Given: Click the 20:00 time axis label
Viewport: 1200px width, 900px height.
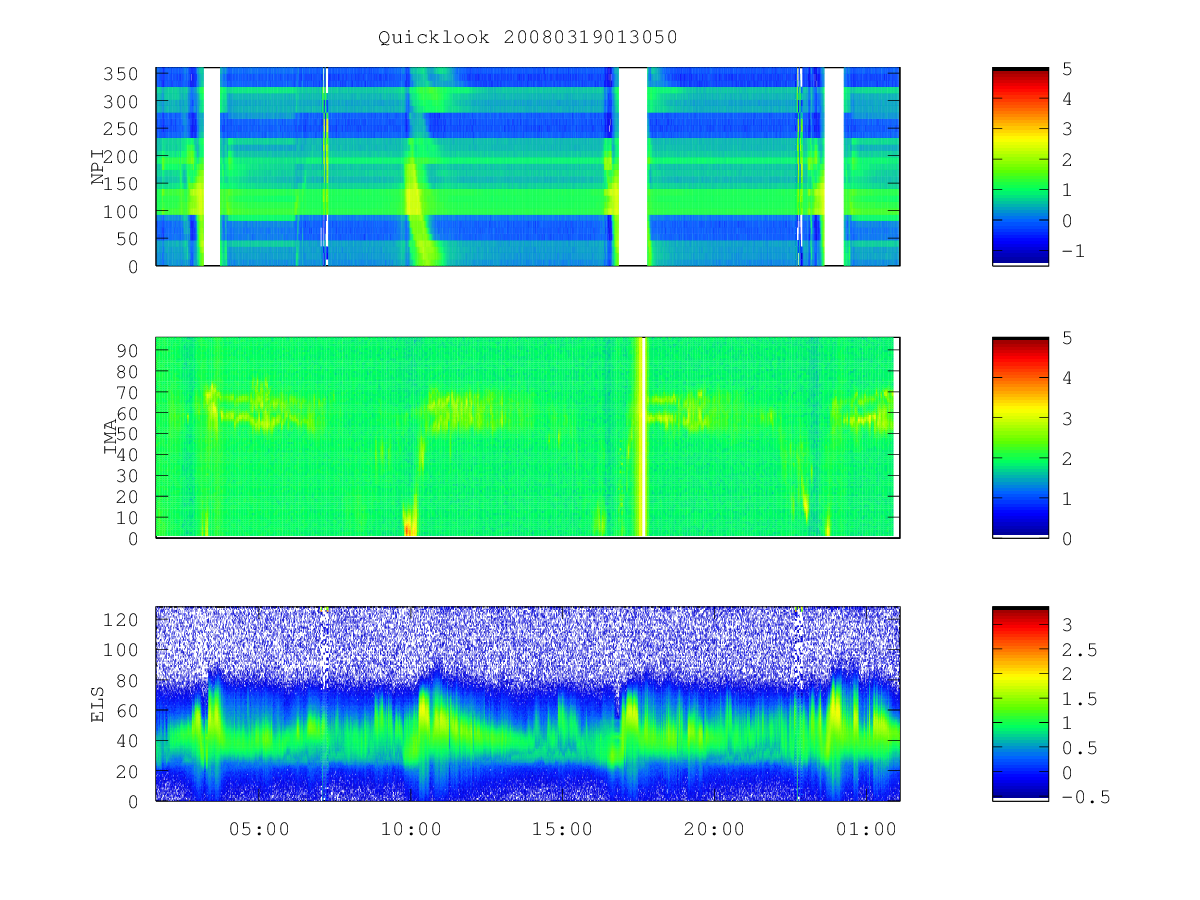Looking at the screenshot, I should point(714,829).
